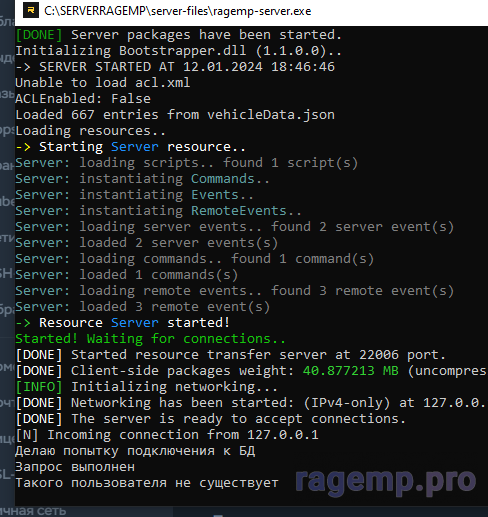
Task: Click the "Initializing Bootstrapper.dll (1.1.0.0).." line
Action: (179, 51)
